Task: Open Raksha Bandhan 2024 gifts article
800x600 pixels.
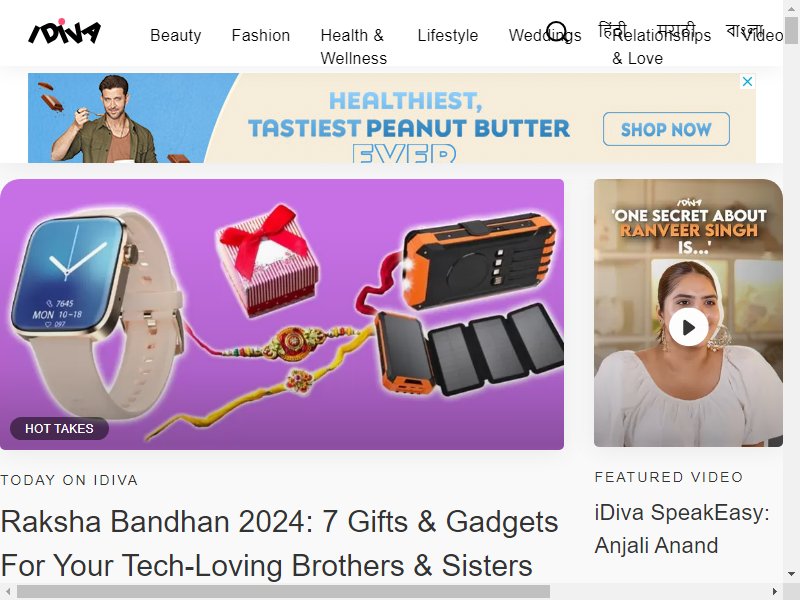Action: click(x=280, y=543)
